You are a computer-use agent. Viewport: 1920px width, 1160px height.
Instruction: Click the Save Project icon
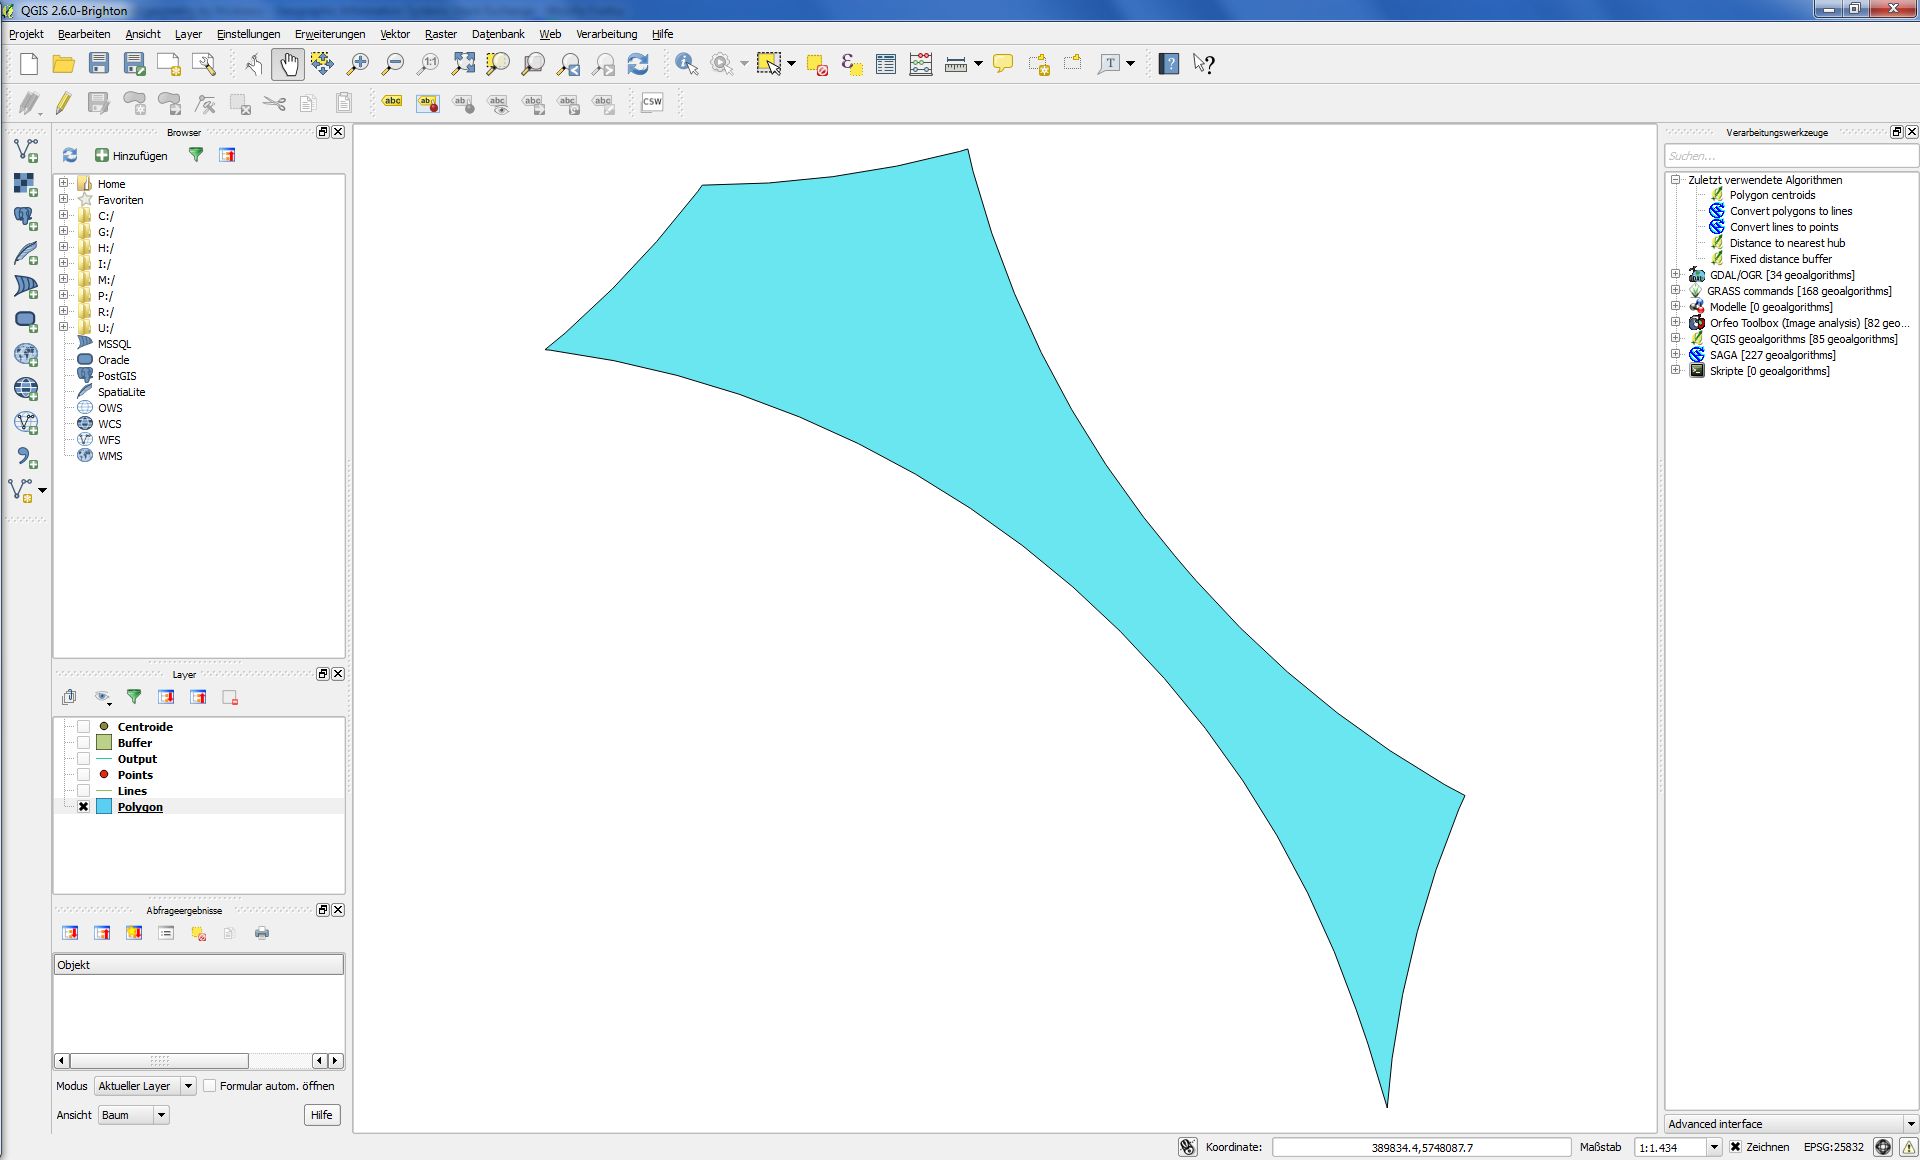tap(98, 65)
